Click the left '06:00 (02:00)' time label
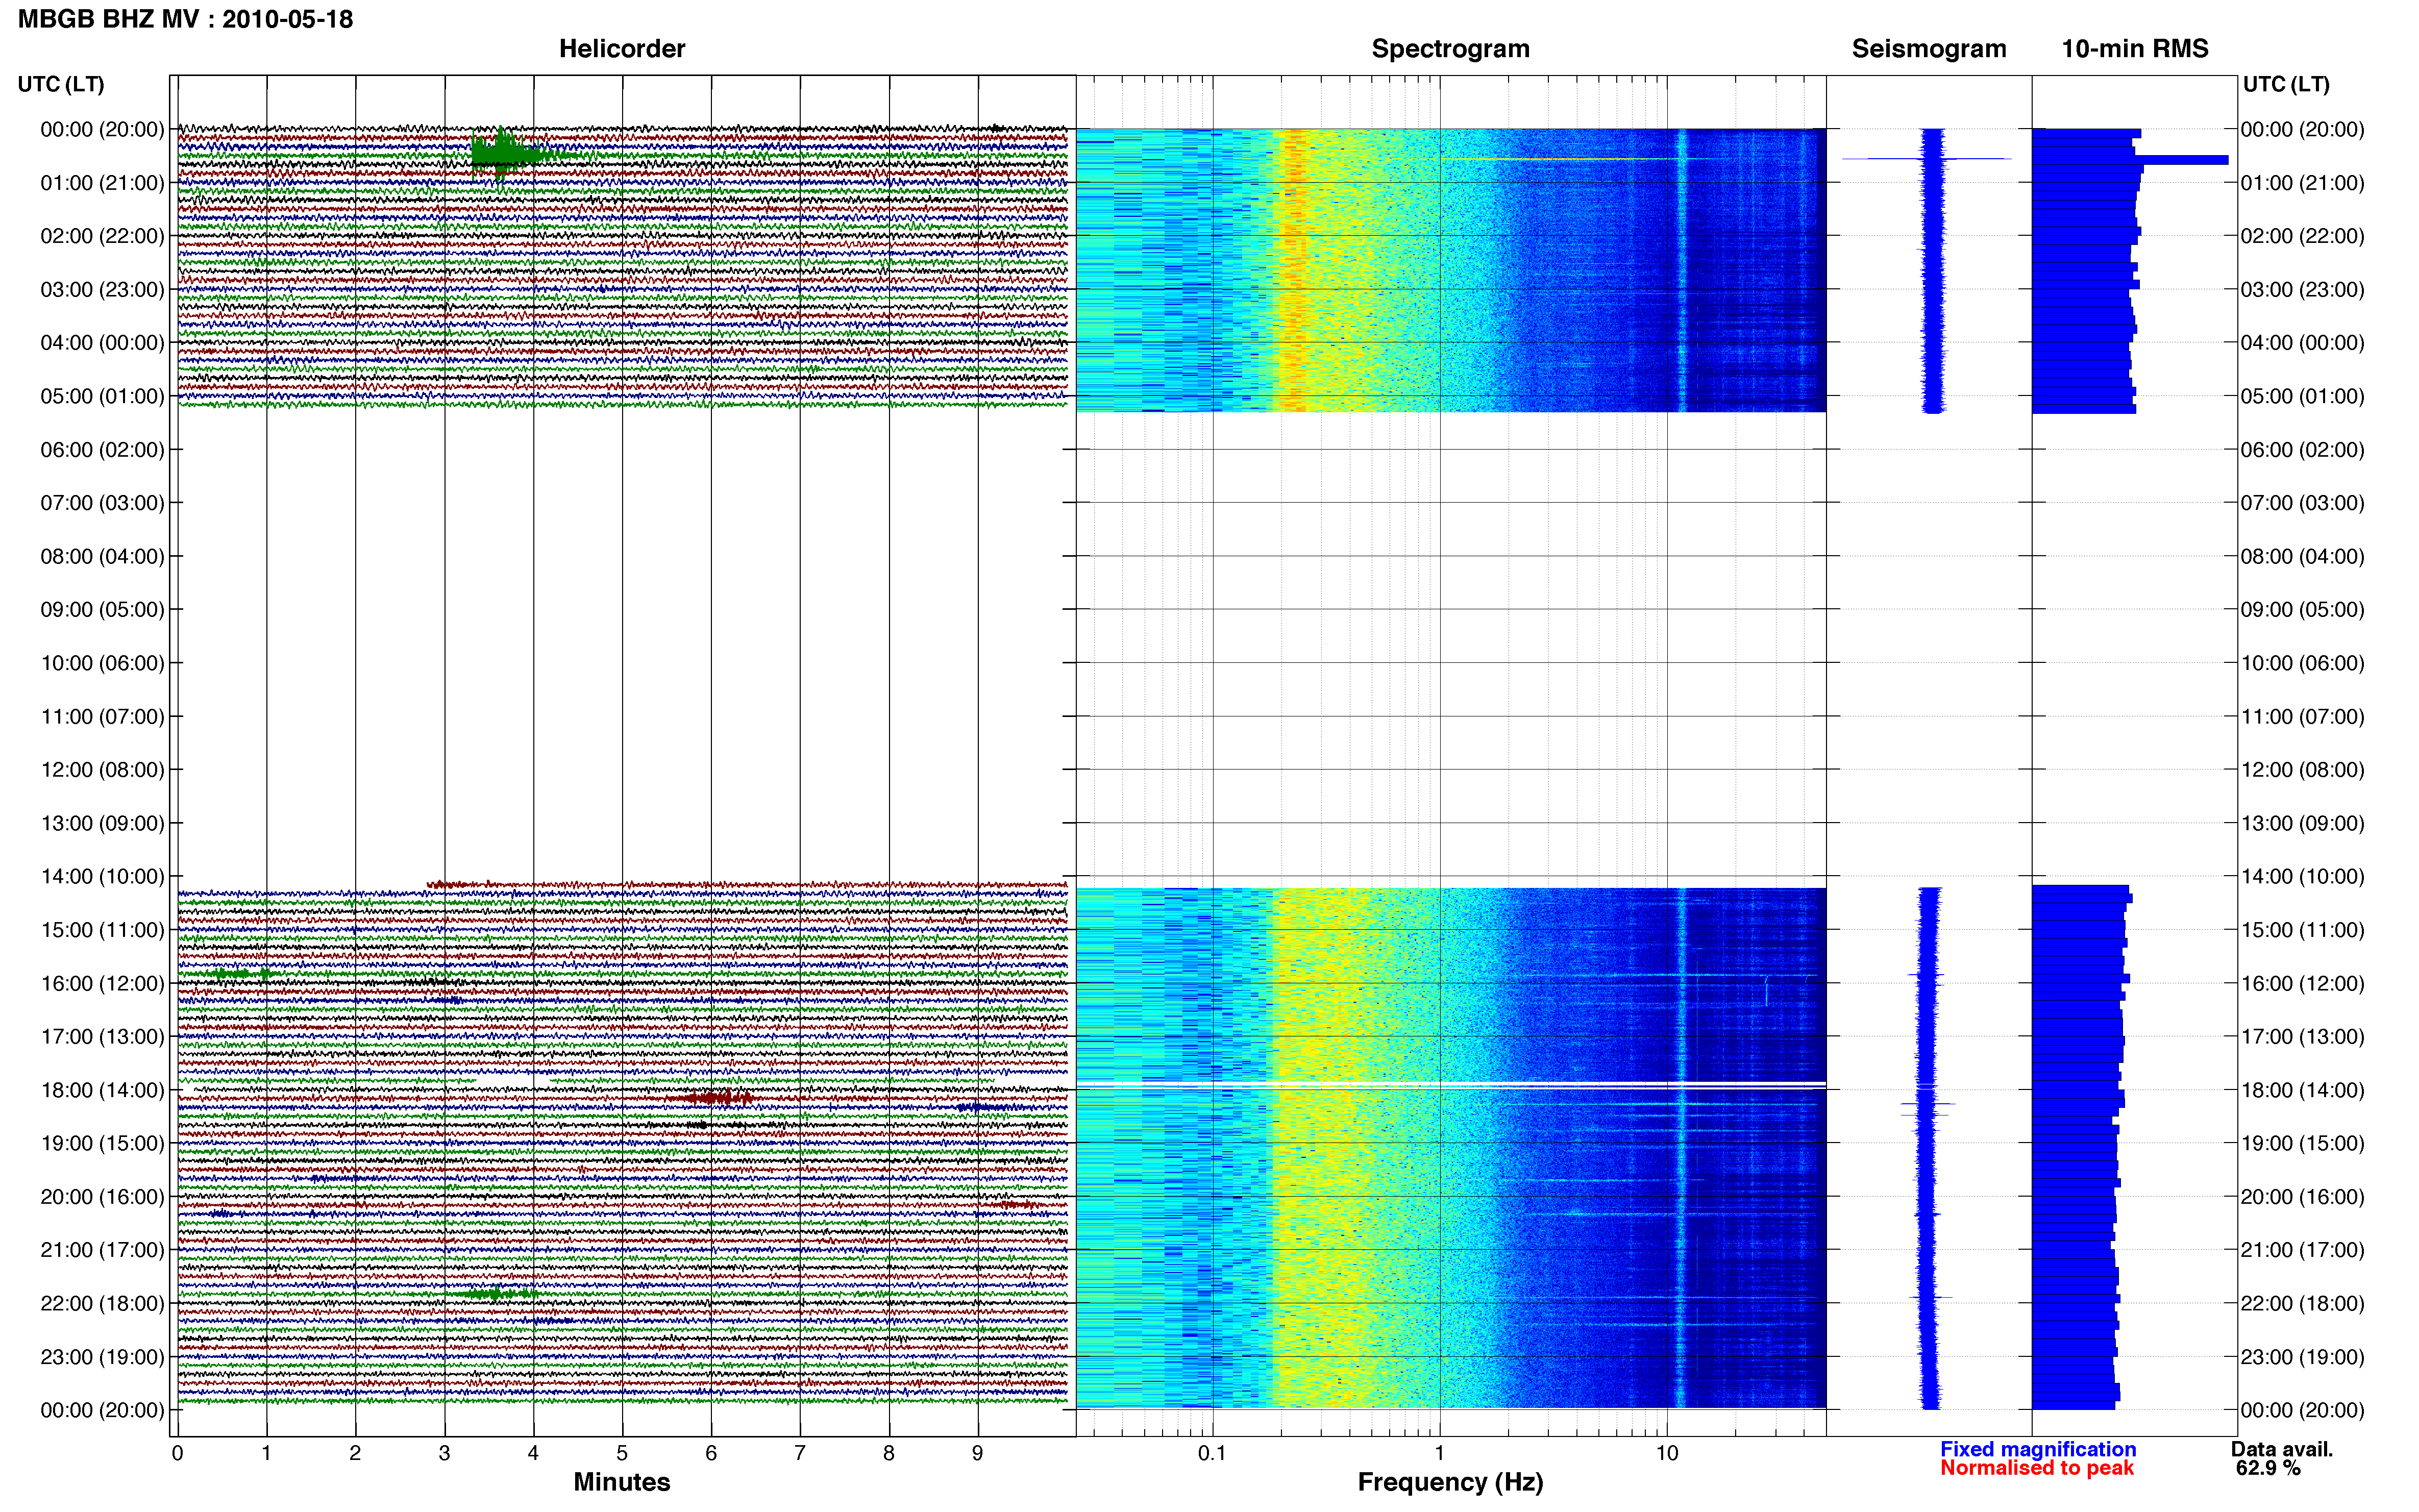This screenshot has width=2419, height=1512. tap(102, 450)
